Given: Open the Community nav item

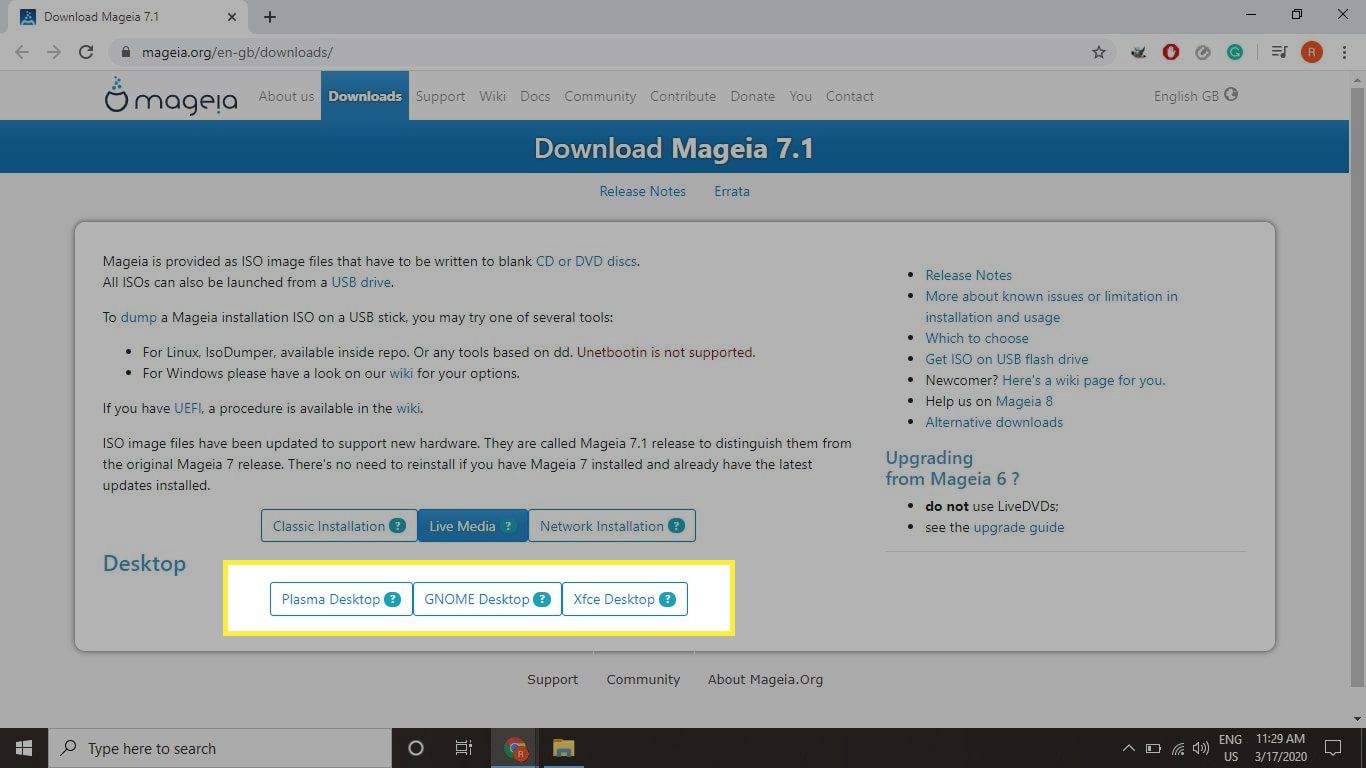Looking at the screenshot, I should point(600,96).
